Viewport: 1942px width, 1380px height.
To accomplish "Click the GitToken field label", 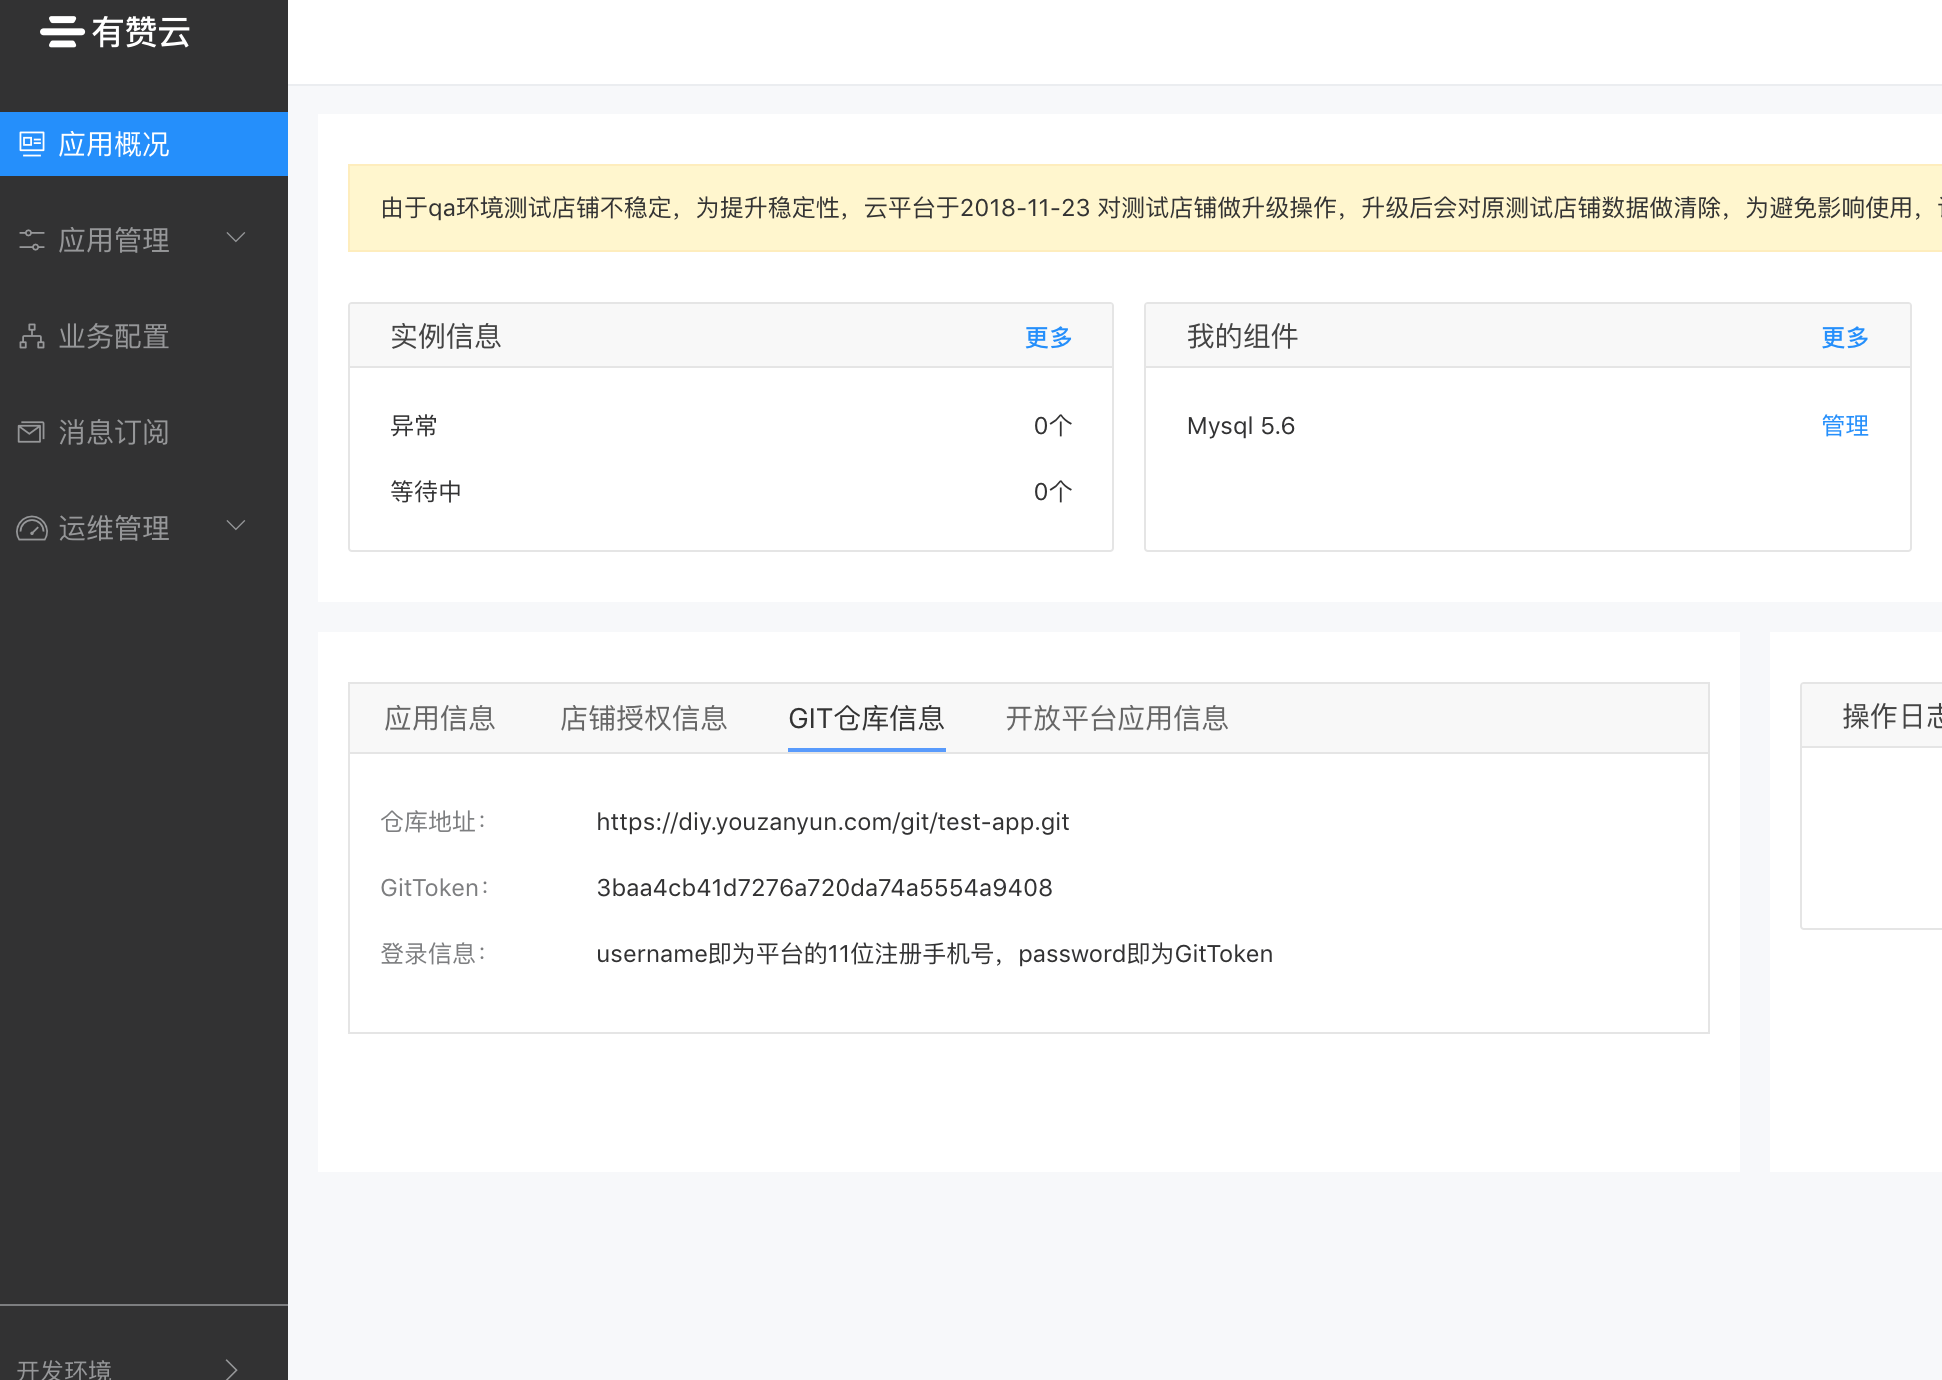I will click(x=435, y=888).
